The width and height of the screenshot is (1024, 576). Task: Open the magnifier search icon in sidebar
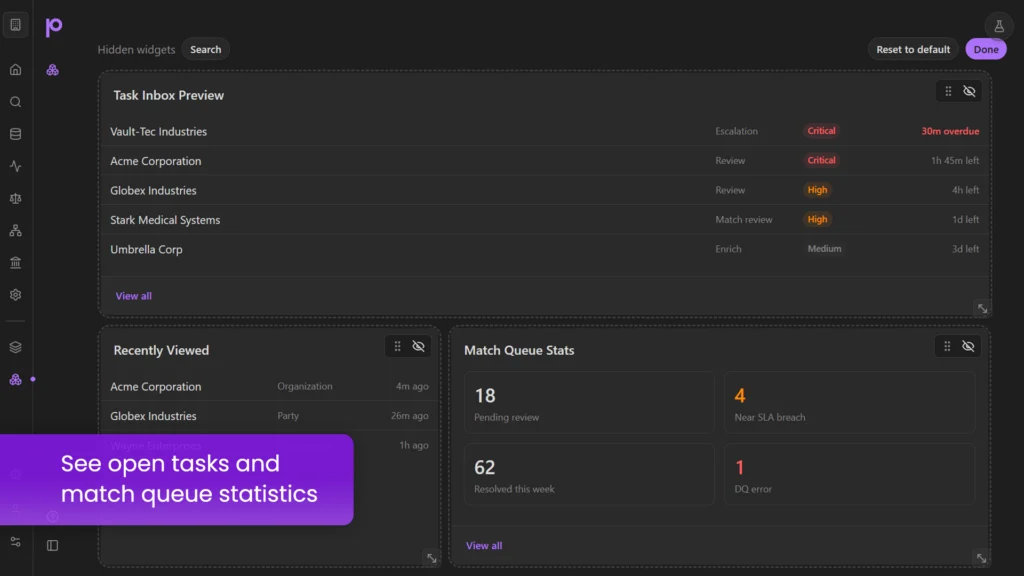point(16,102)
